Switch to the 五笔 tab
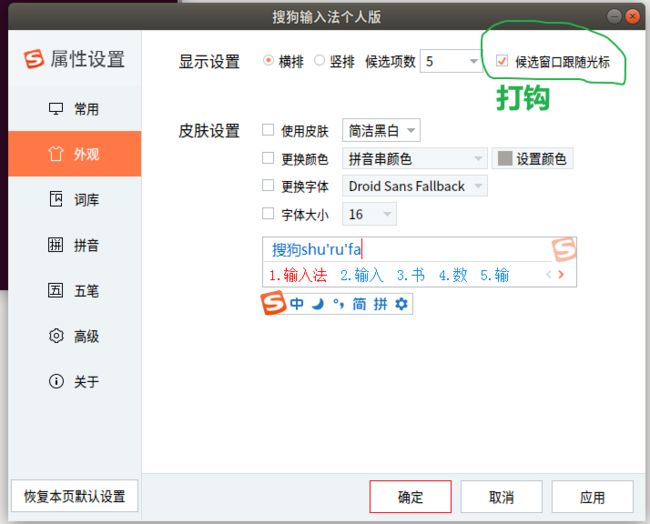This screenshot has height=524, width=650. (75, 291)
